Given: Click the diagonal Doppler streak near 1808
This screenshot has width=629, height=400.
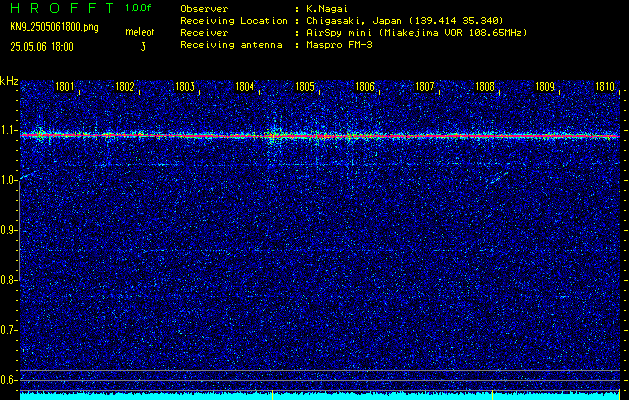Looking at the screenshot, I should tap(497, 177).
